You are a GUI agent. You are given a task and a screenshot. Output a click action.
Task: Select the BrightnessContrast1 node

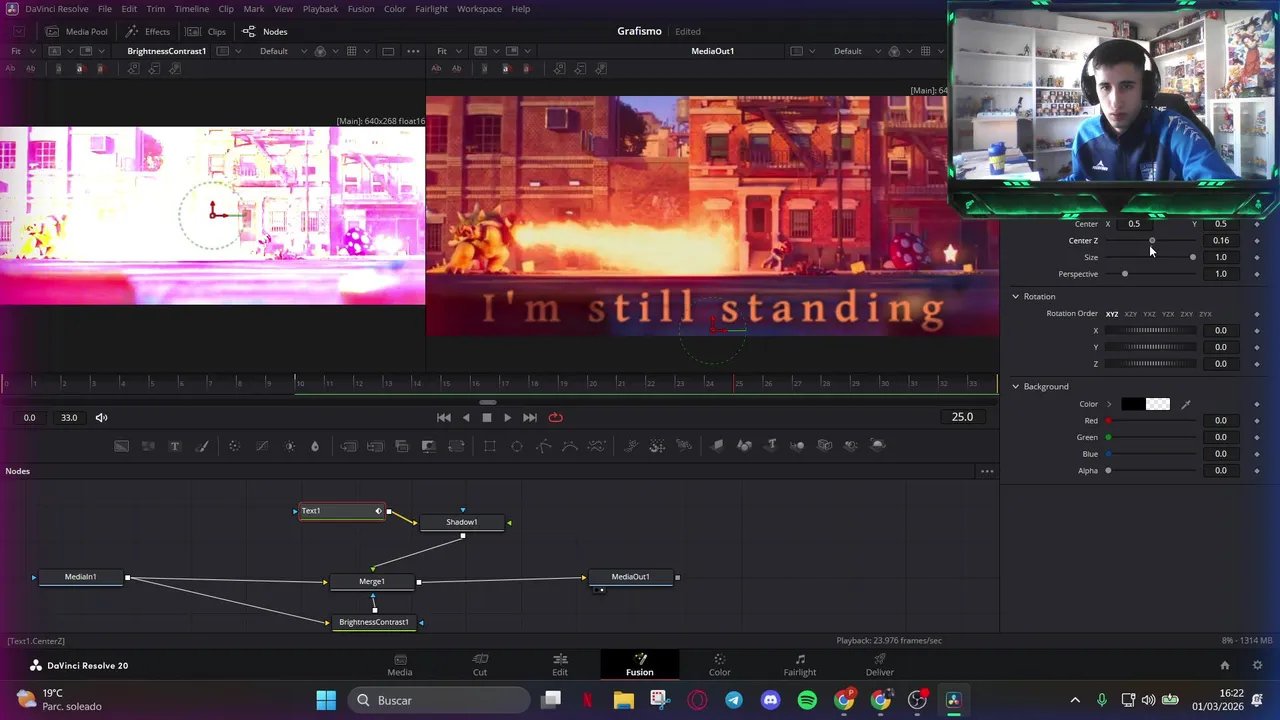[374, 622]
